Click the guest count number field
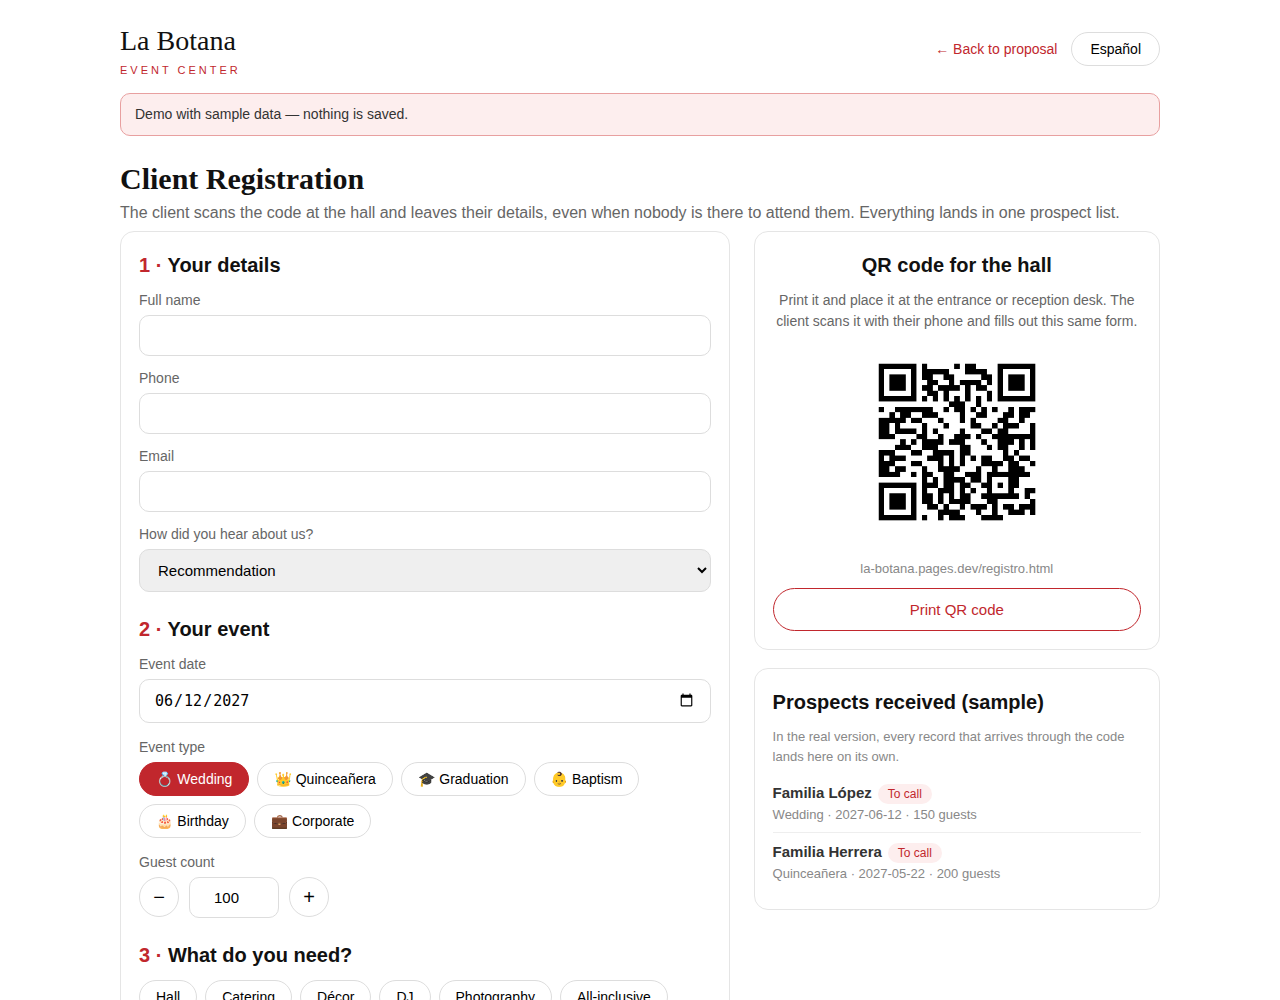Viewport: 1280px width, 1000px height. pos(234,897)
